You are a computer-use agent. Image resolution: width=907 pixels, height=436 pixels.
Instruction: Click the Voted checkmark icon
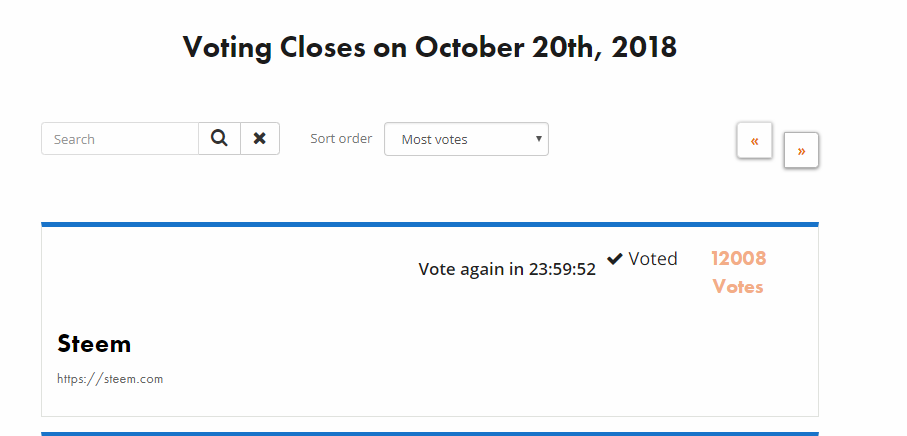pyautogui.click(x=615, y=259)
